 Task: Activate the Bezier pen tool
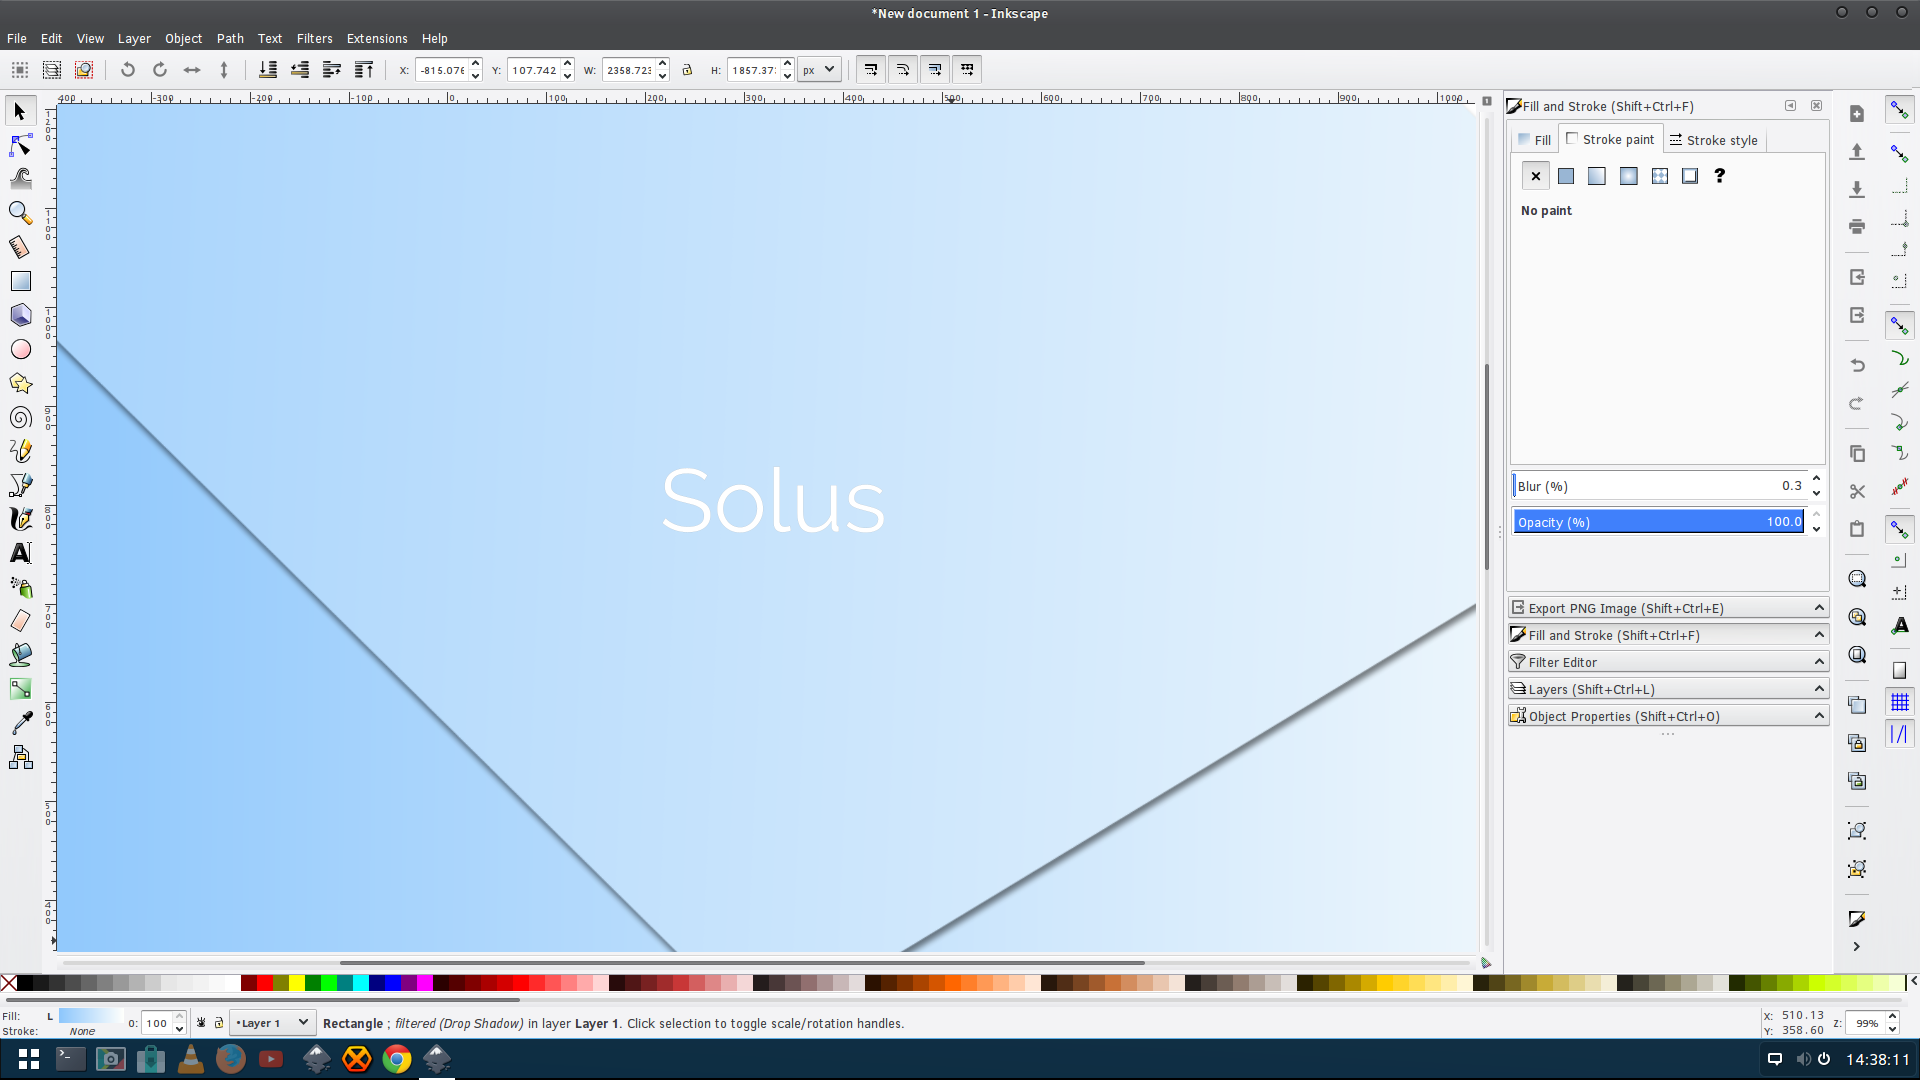[20, 485]
